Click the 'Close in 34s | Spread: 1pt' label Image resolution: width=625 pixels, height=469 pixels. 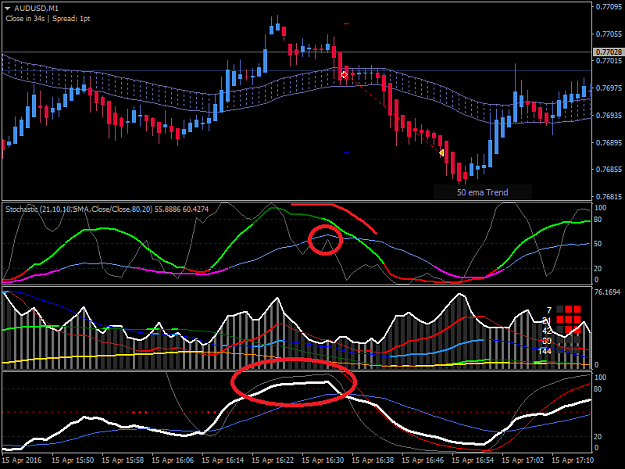tap(48, 19)
